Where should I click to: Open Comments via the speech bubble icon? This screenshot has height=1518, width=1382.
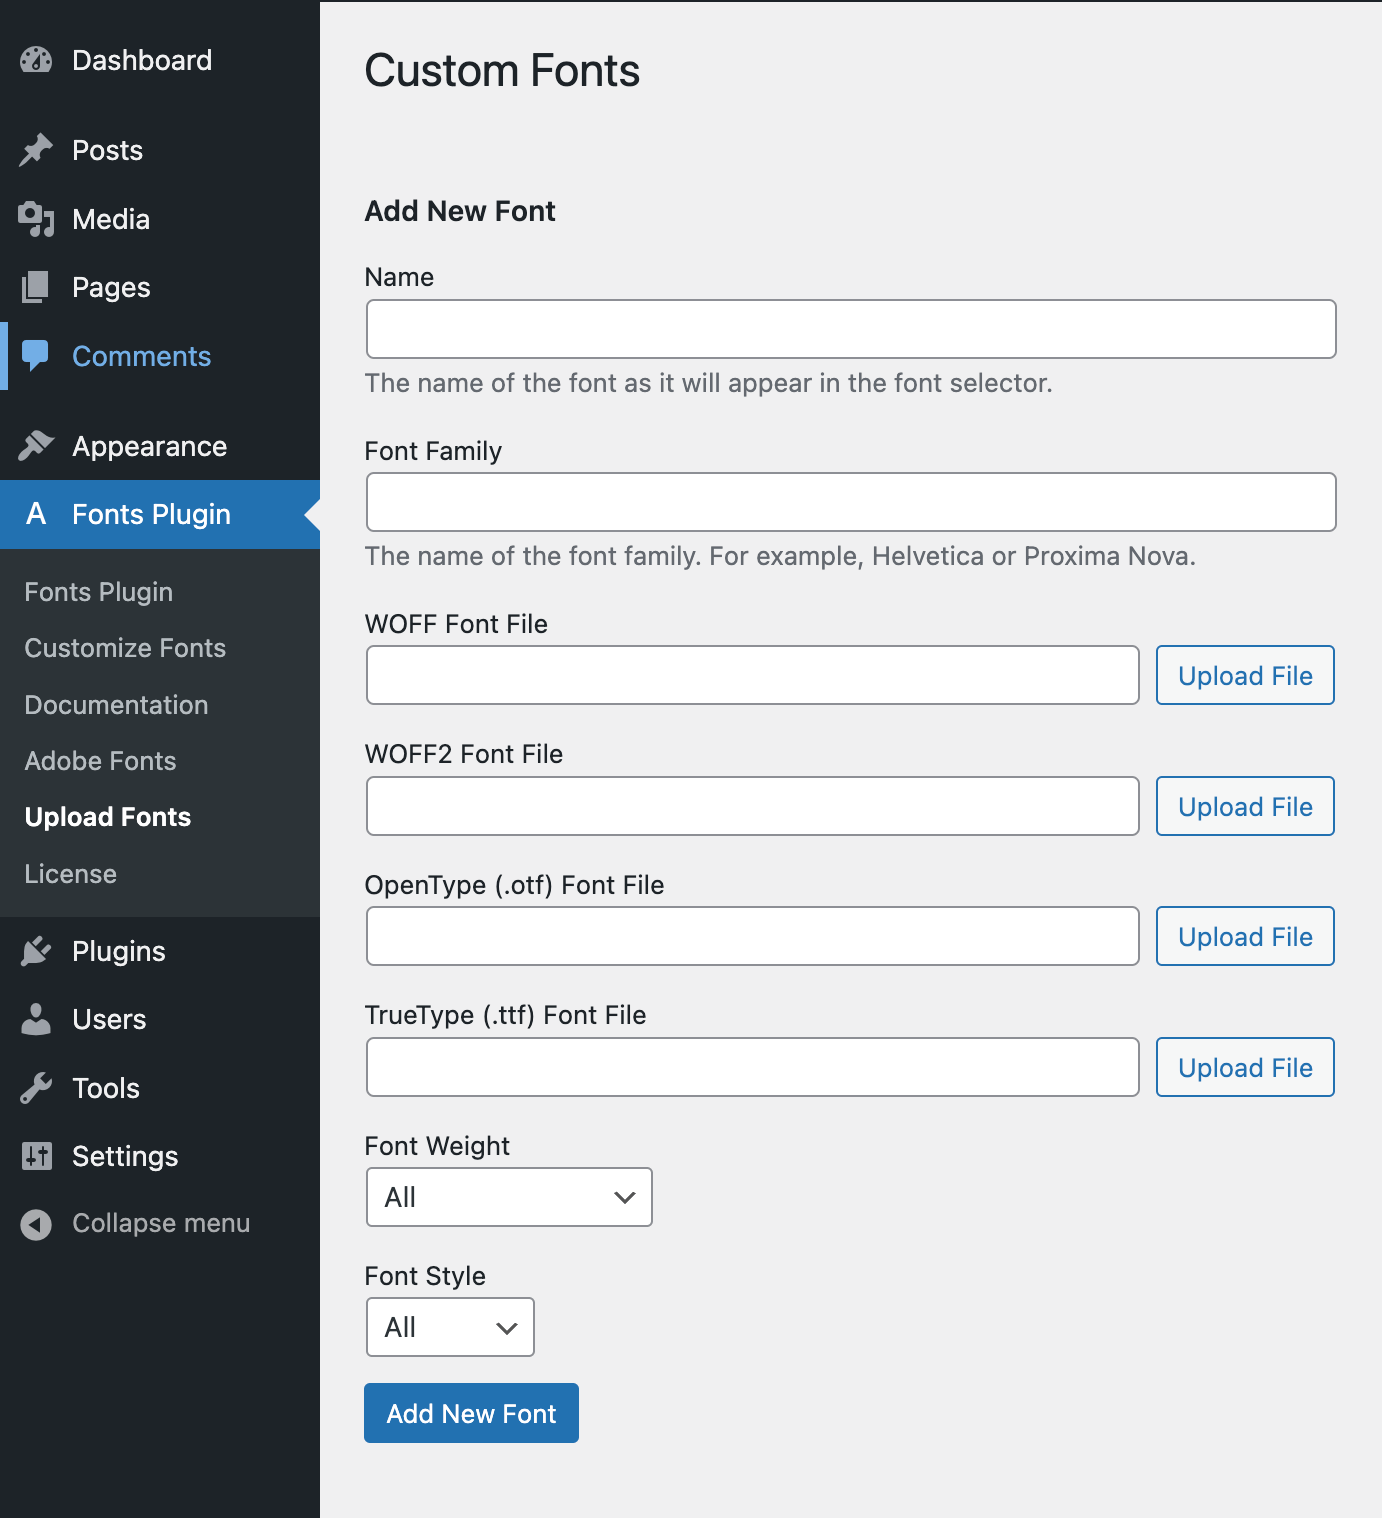(x=36, y=355)
